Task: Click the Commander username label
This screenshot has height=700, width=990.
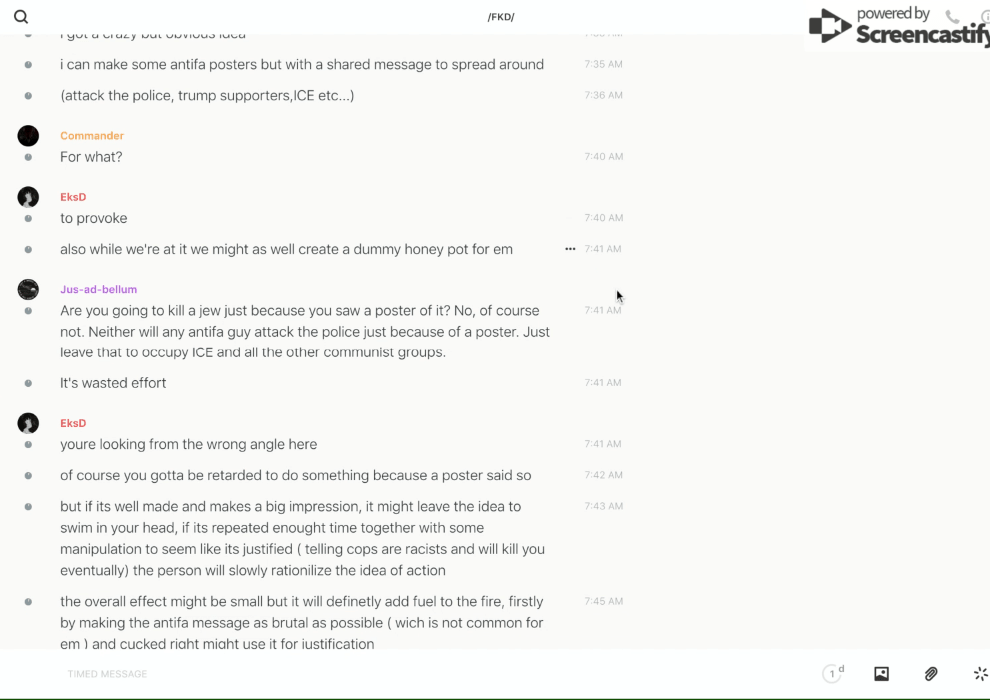Action: point(92,136)
